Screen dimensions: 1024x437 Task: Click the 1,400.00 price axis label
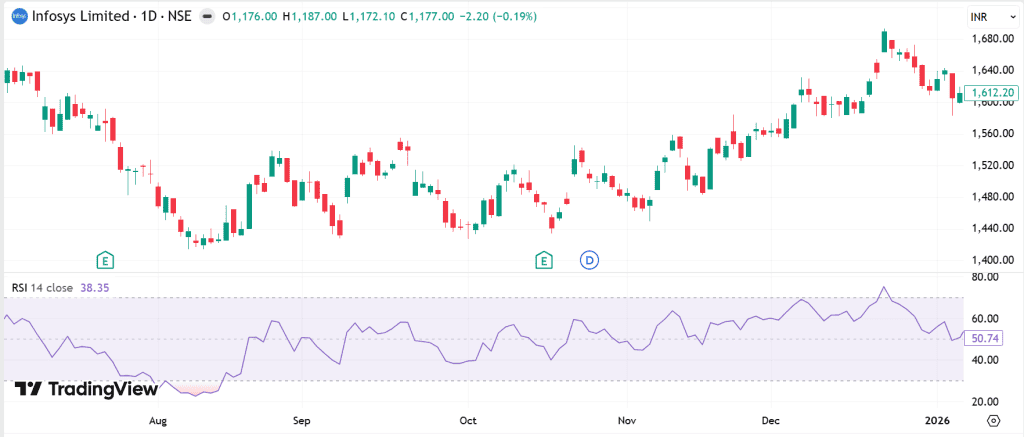[x=992, y=260]
